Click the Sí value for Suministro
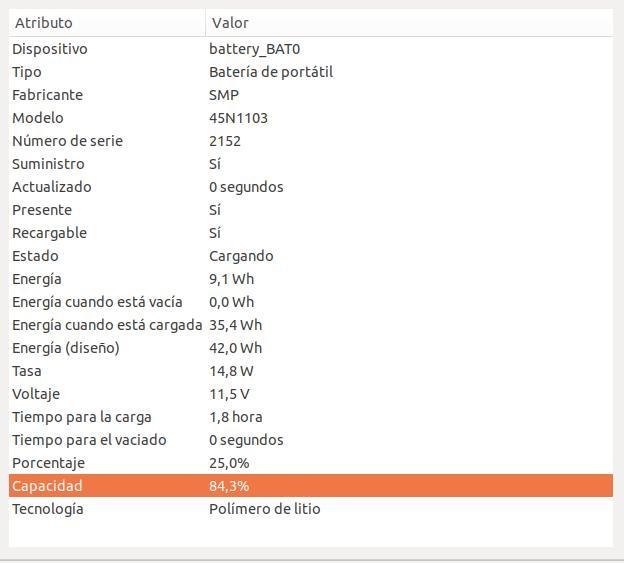The width and height of the screenshot is (624, 563). tap(215, 164)
